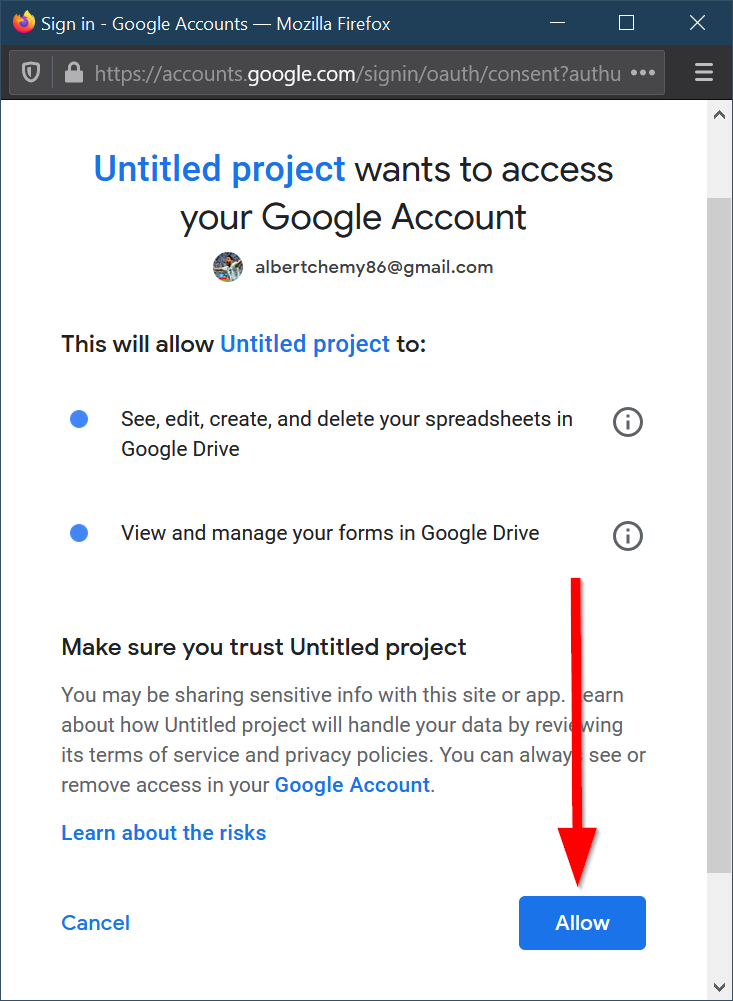Close the Firefox sign-in window

click(x=697, y=22)
